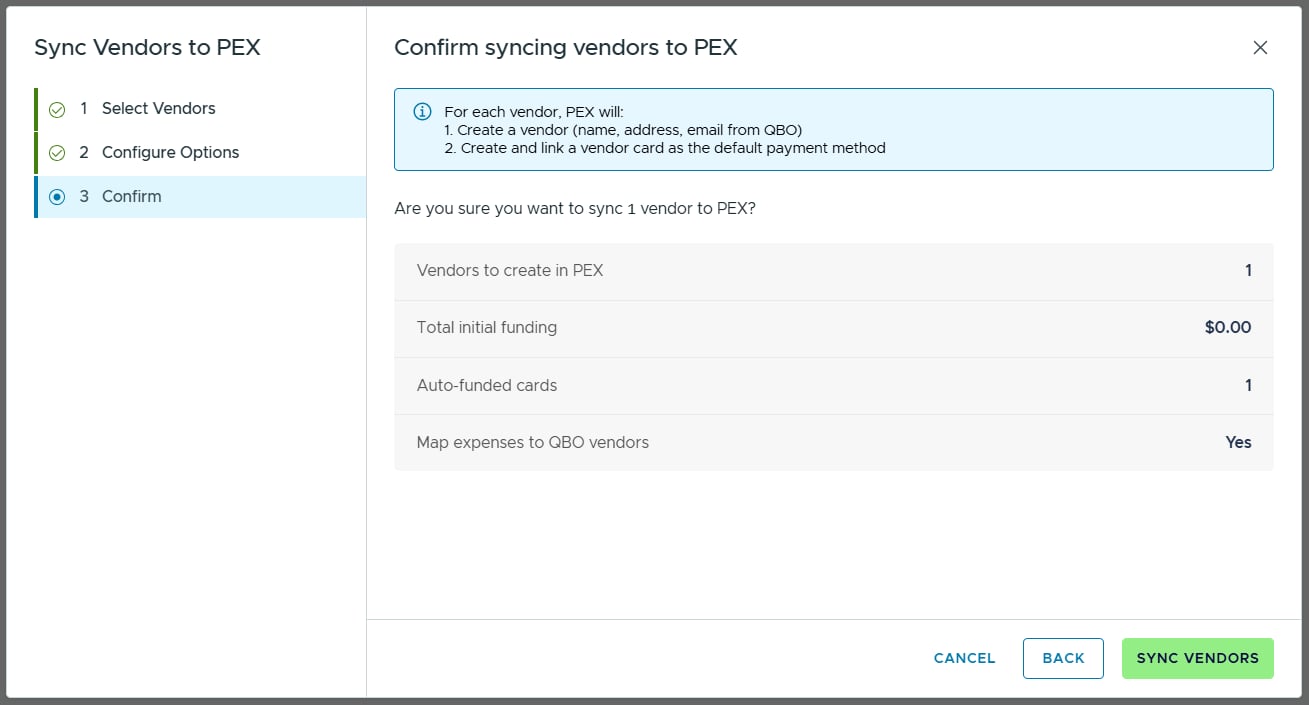The height and width of the screenshot is (705, 1309).
Task: Click the Sync Vendors to PEX title
Action: click(147, 47)
